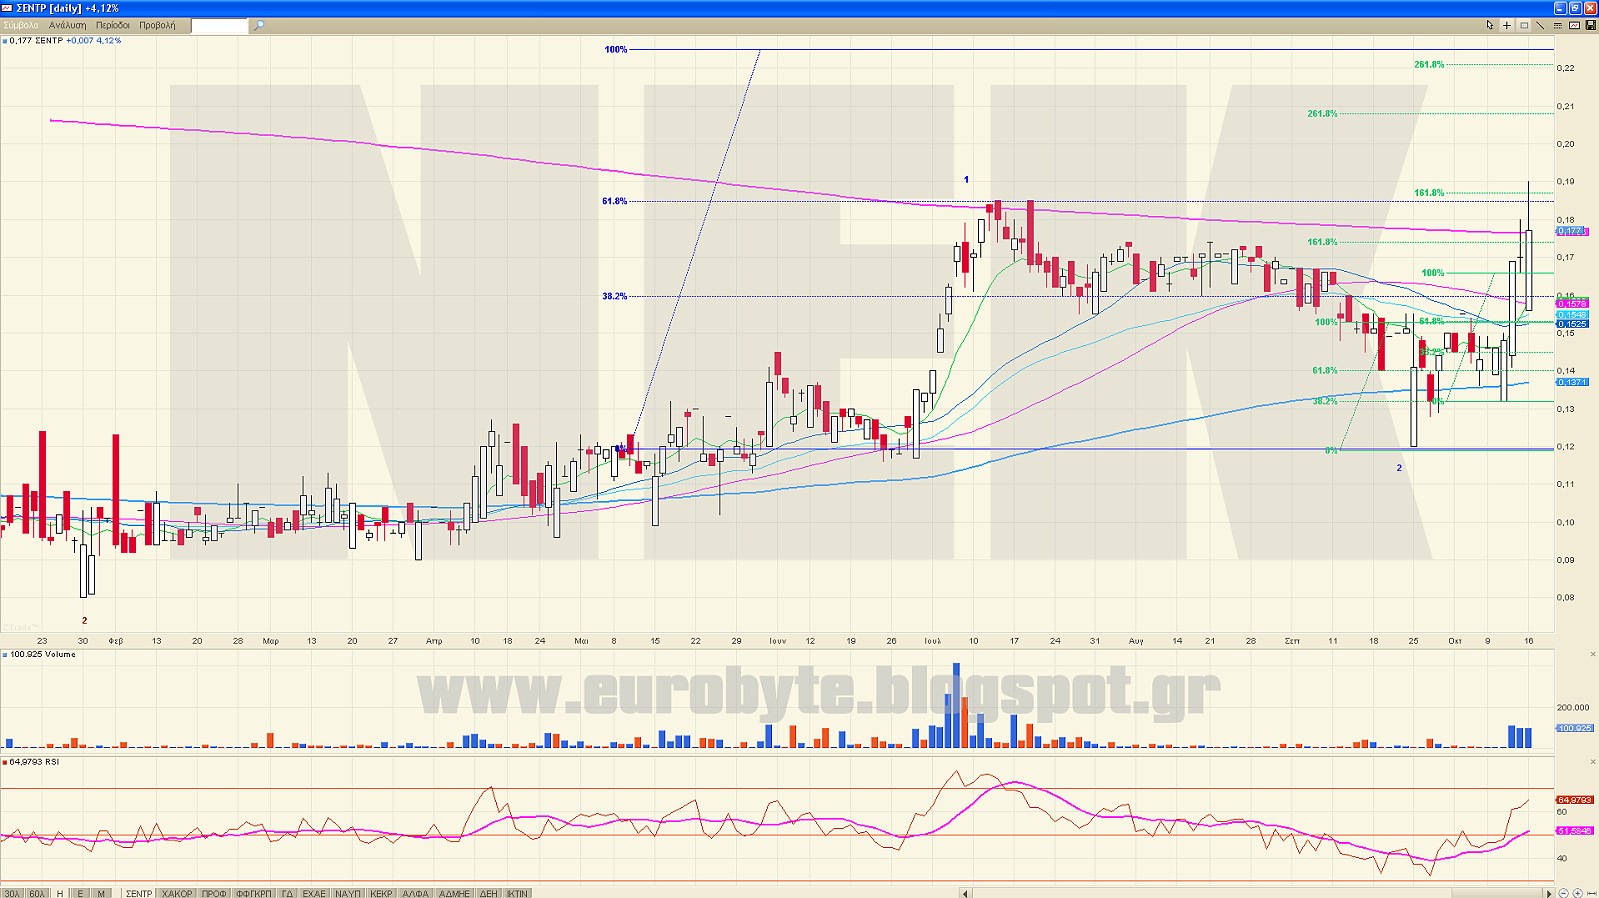Image resolution: width=1599 pixels, height=898 pixels.
Task: Click the blue wave label 2 near September low
Action: 1399,468
